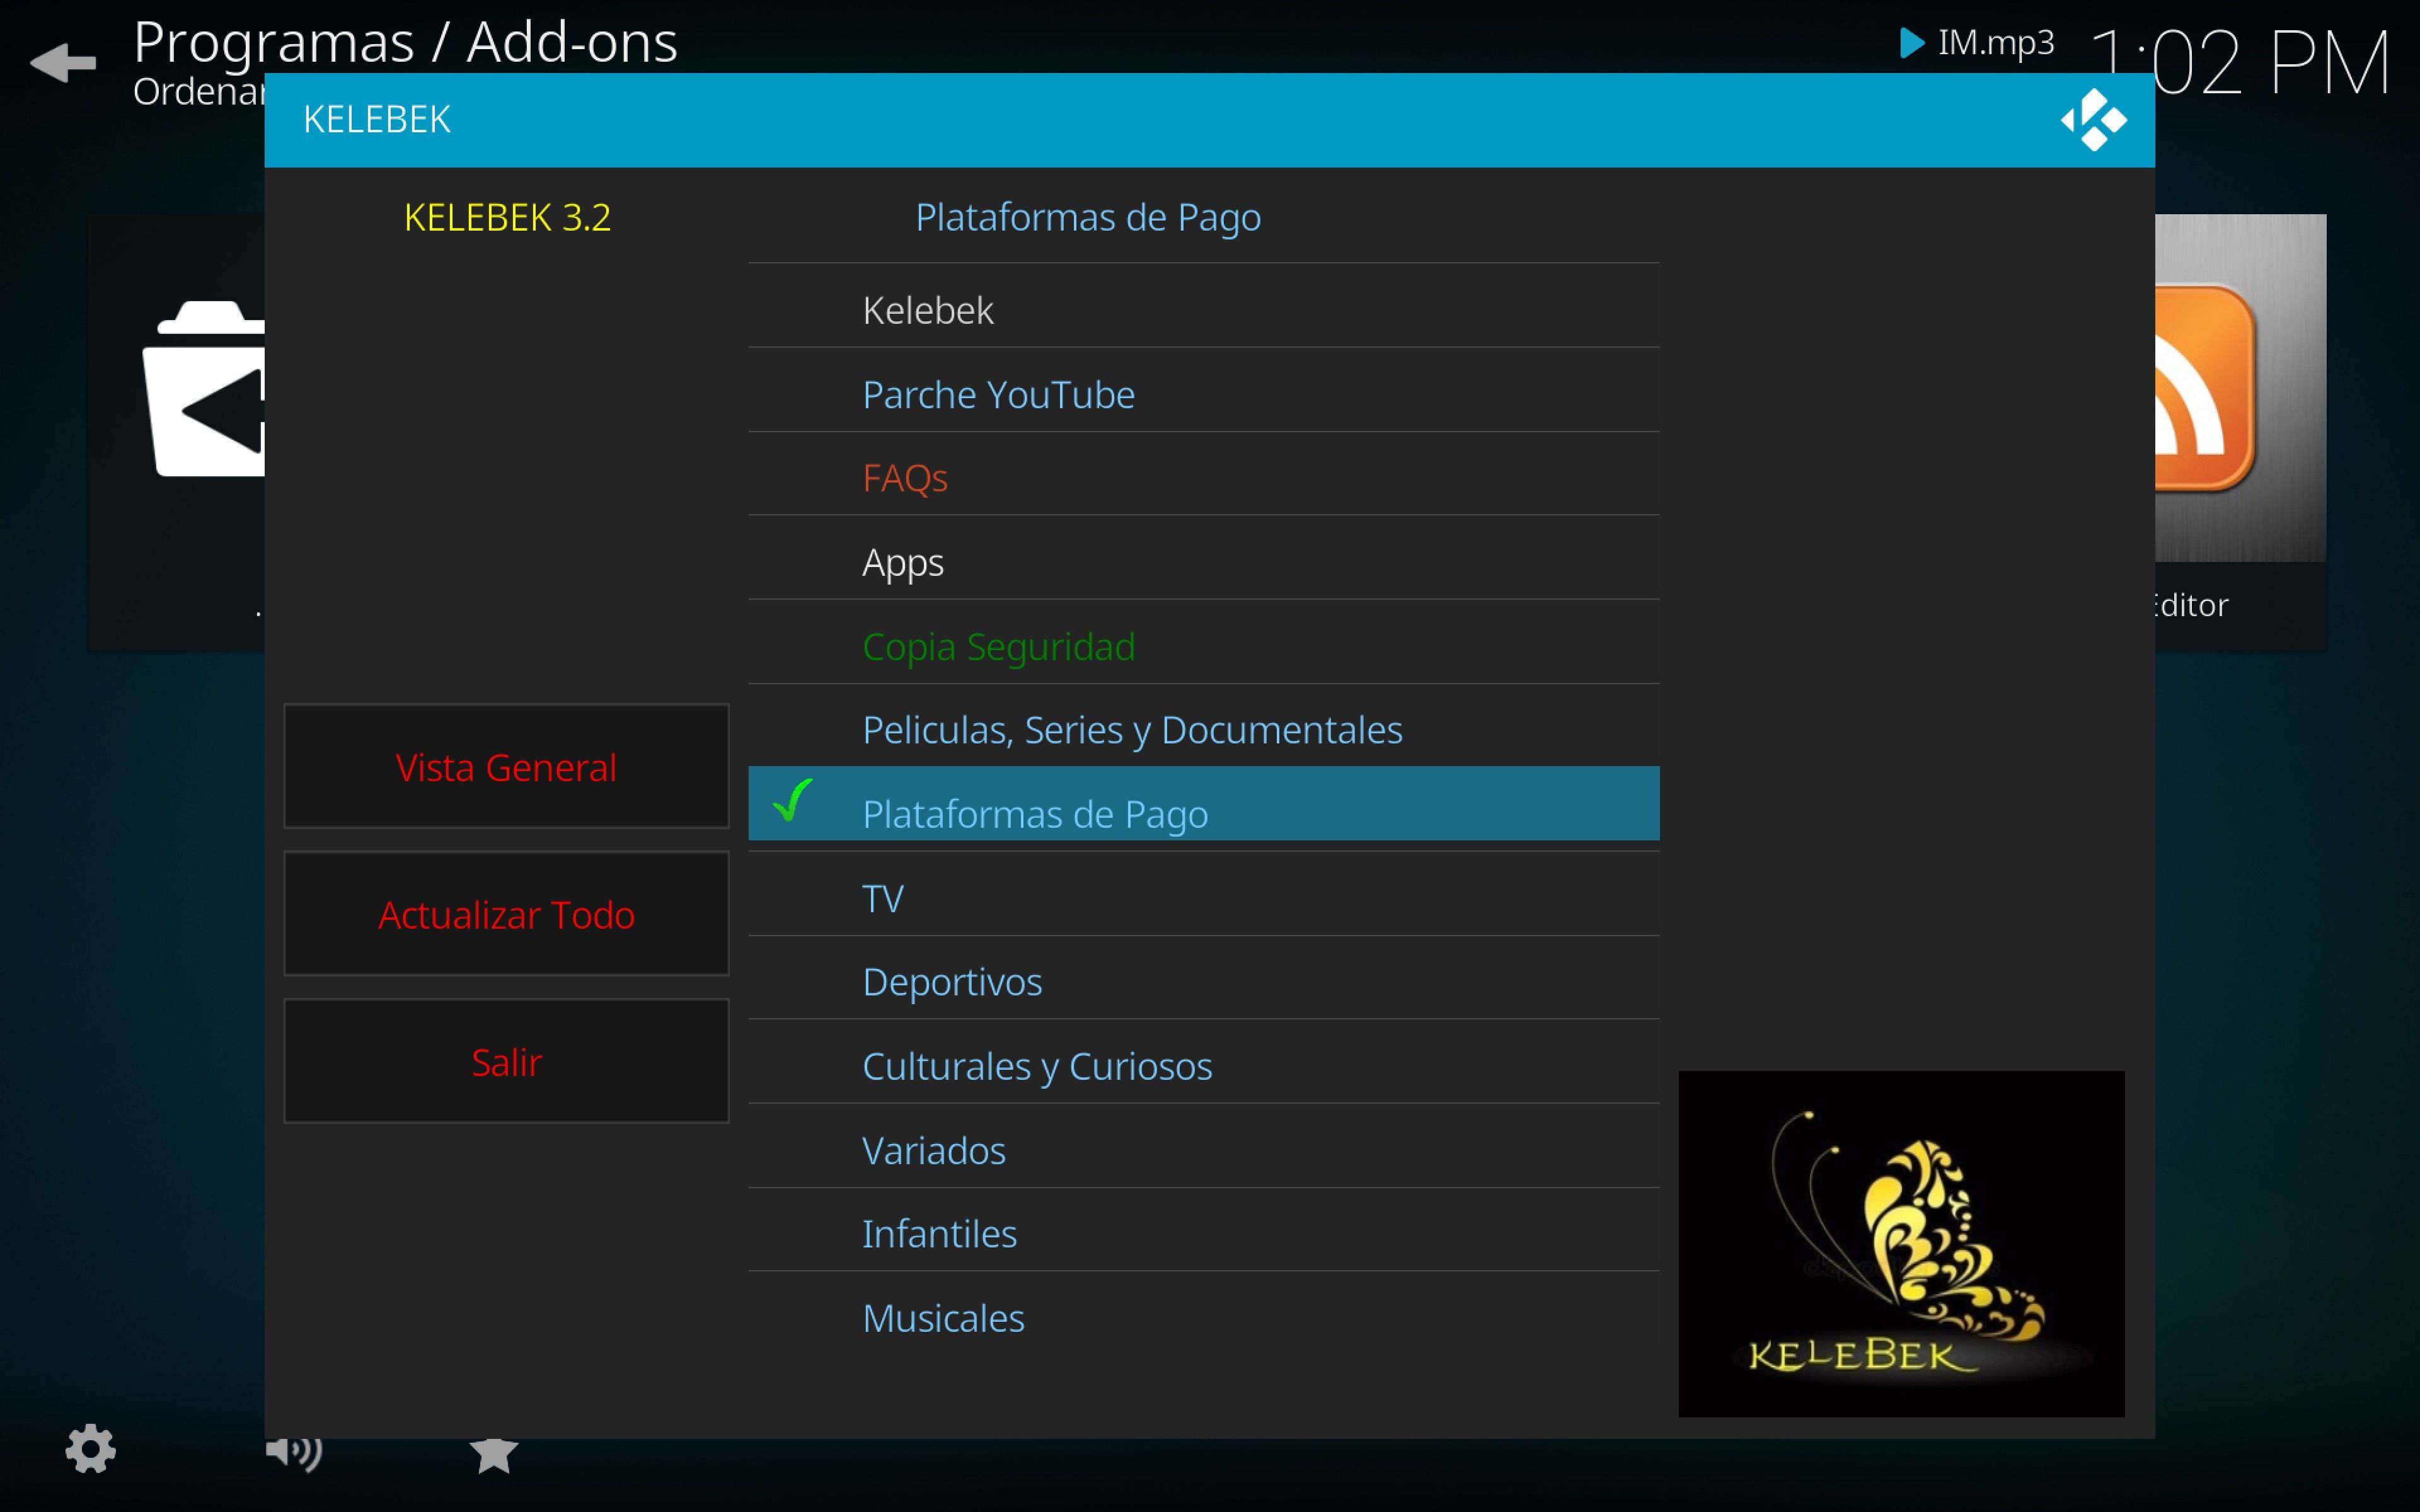Click the KELEBEK dialog title

(x=377, y=119)
